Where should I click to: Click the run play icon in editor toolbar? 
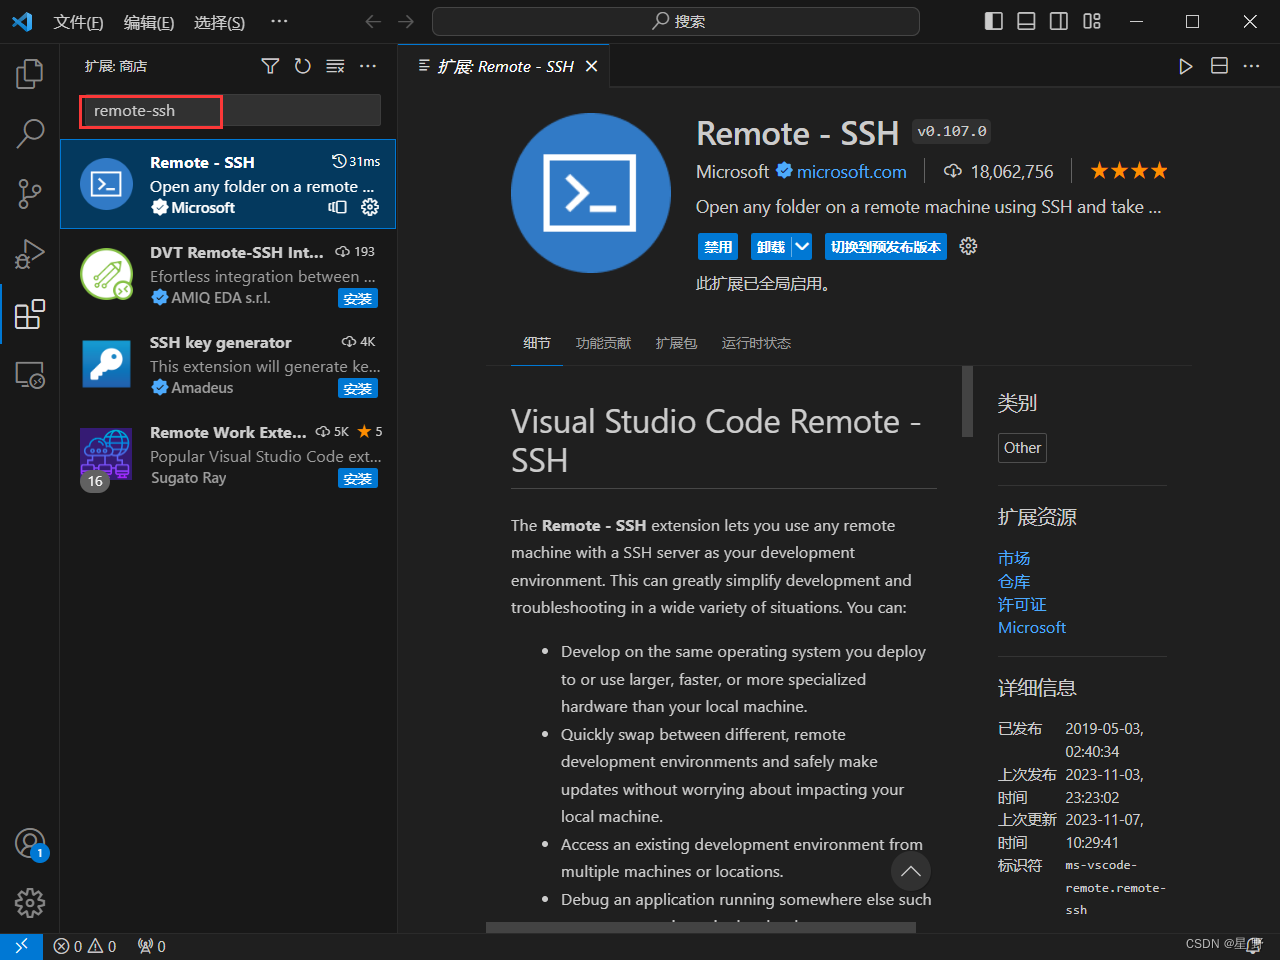pos(1186,66)
